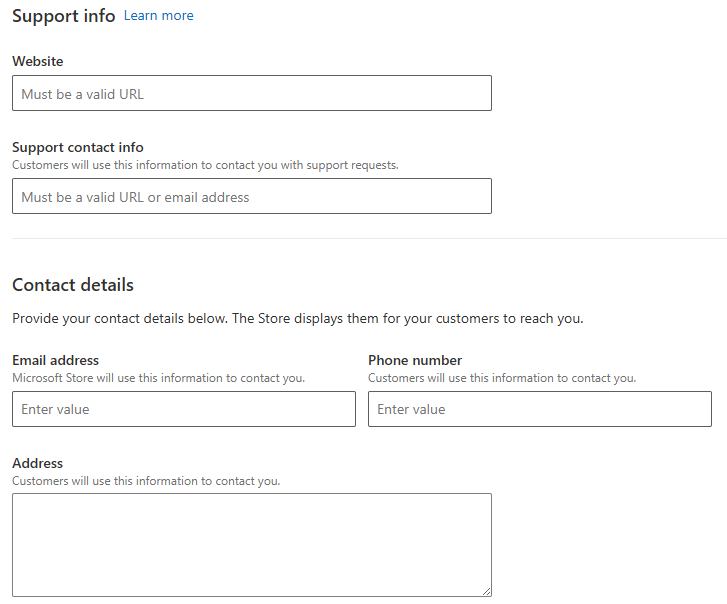This screenshot has height=604, width=727.
Task: Click the Address text area resize grip
Action: coord(486,591)
